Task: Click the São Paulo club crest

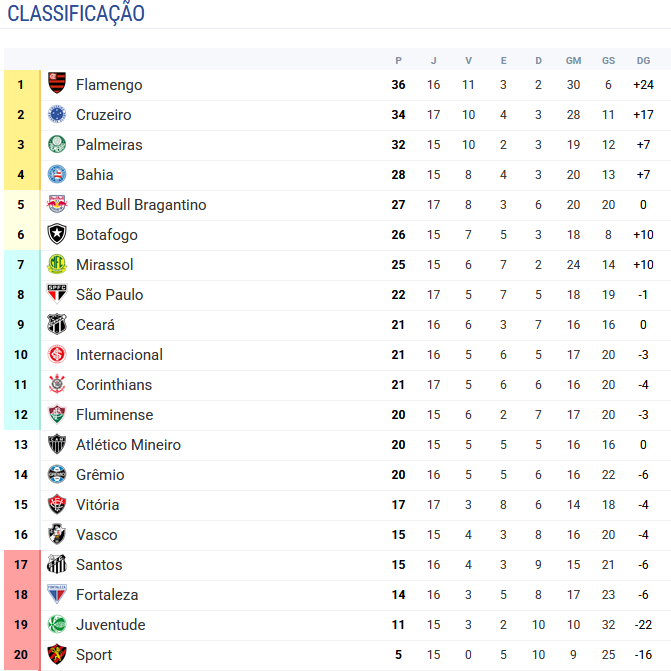Action: click(x=57, y=294)
